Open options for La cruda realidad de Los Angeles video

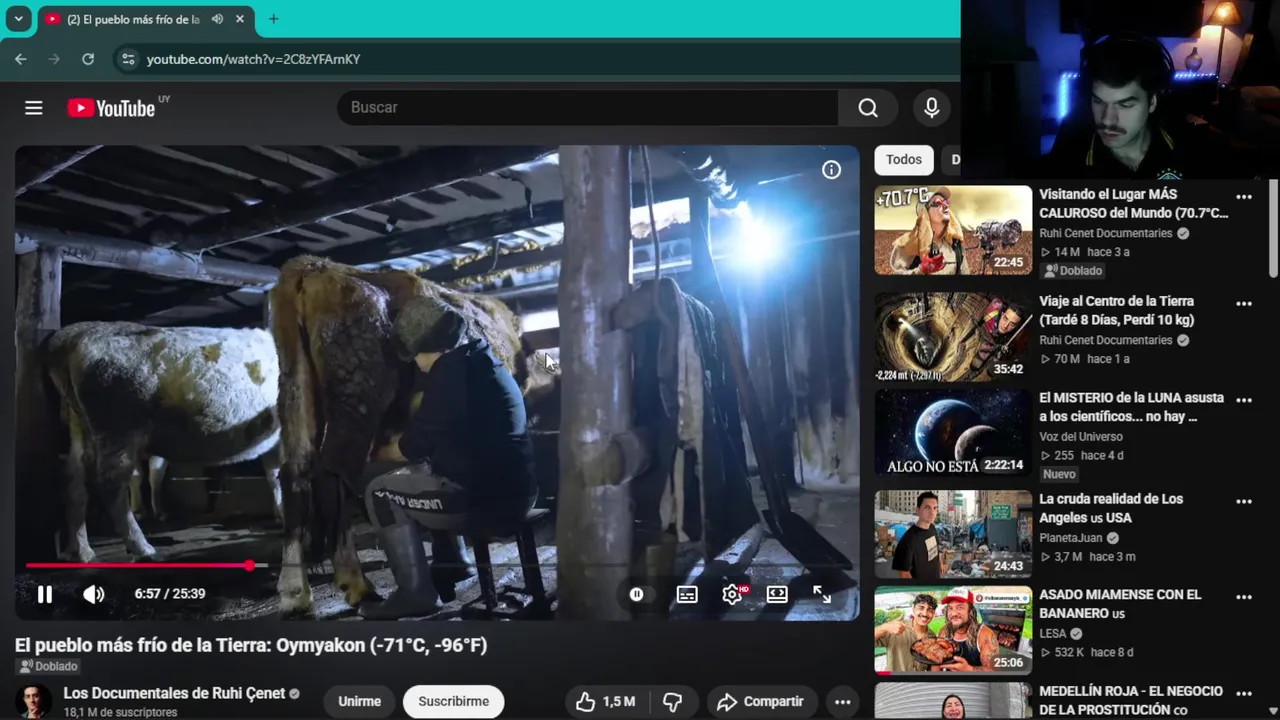point(1244,502)
